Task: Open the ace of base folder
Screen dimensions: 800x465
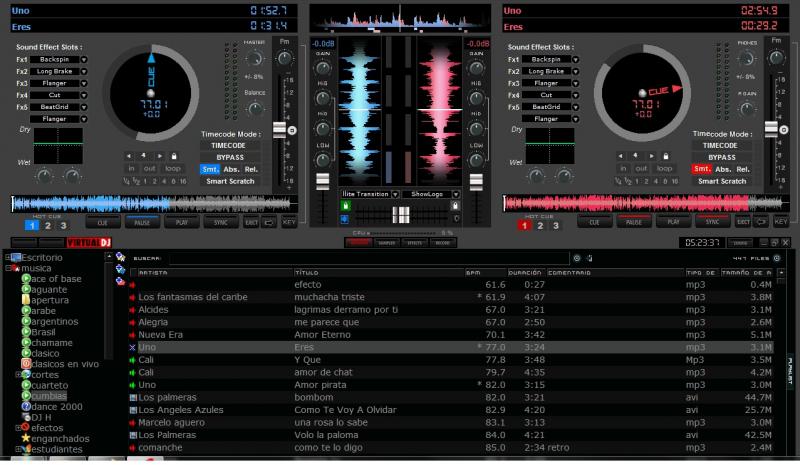Action: 51,279
